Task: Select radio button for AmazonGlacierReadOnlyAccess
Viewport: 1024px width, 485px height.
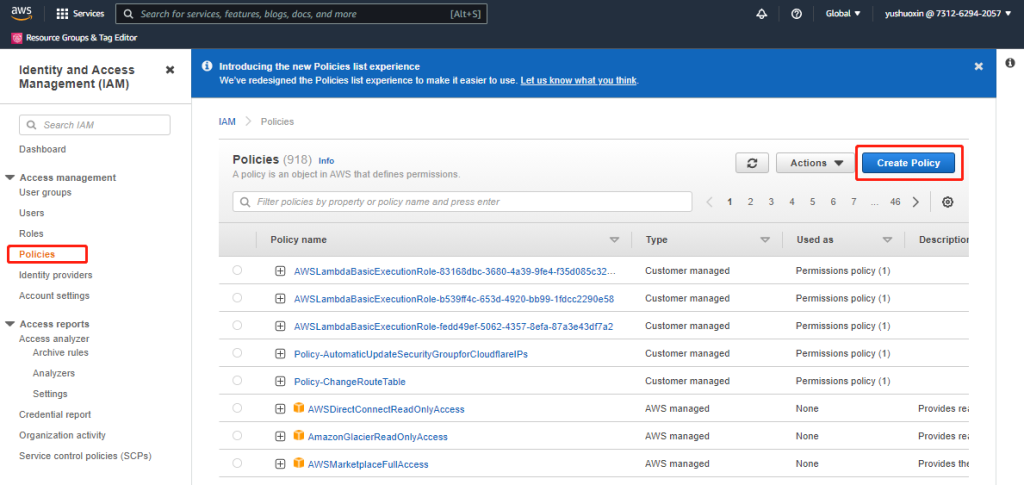Action: [x=237, y=436]
